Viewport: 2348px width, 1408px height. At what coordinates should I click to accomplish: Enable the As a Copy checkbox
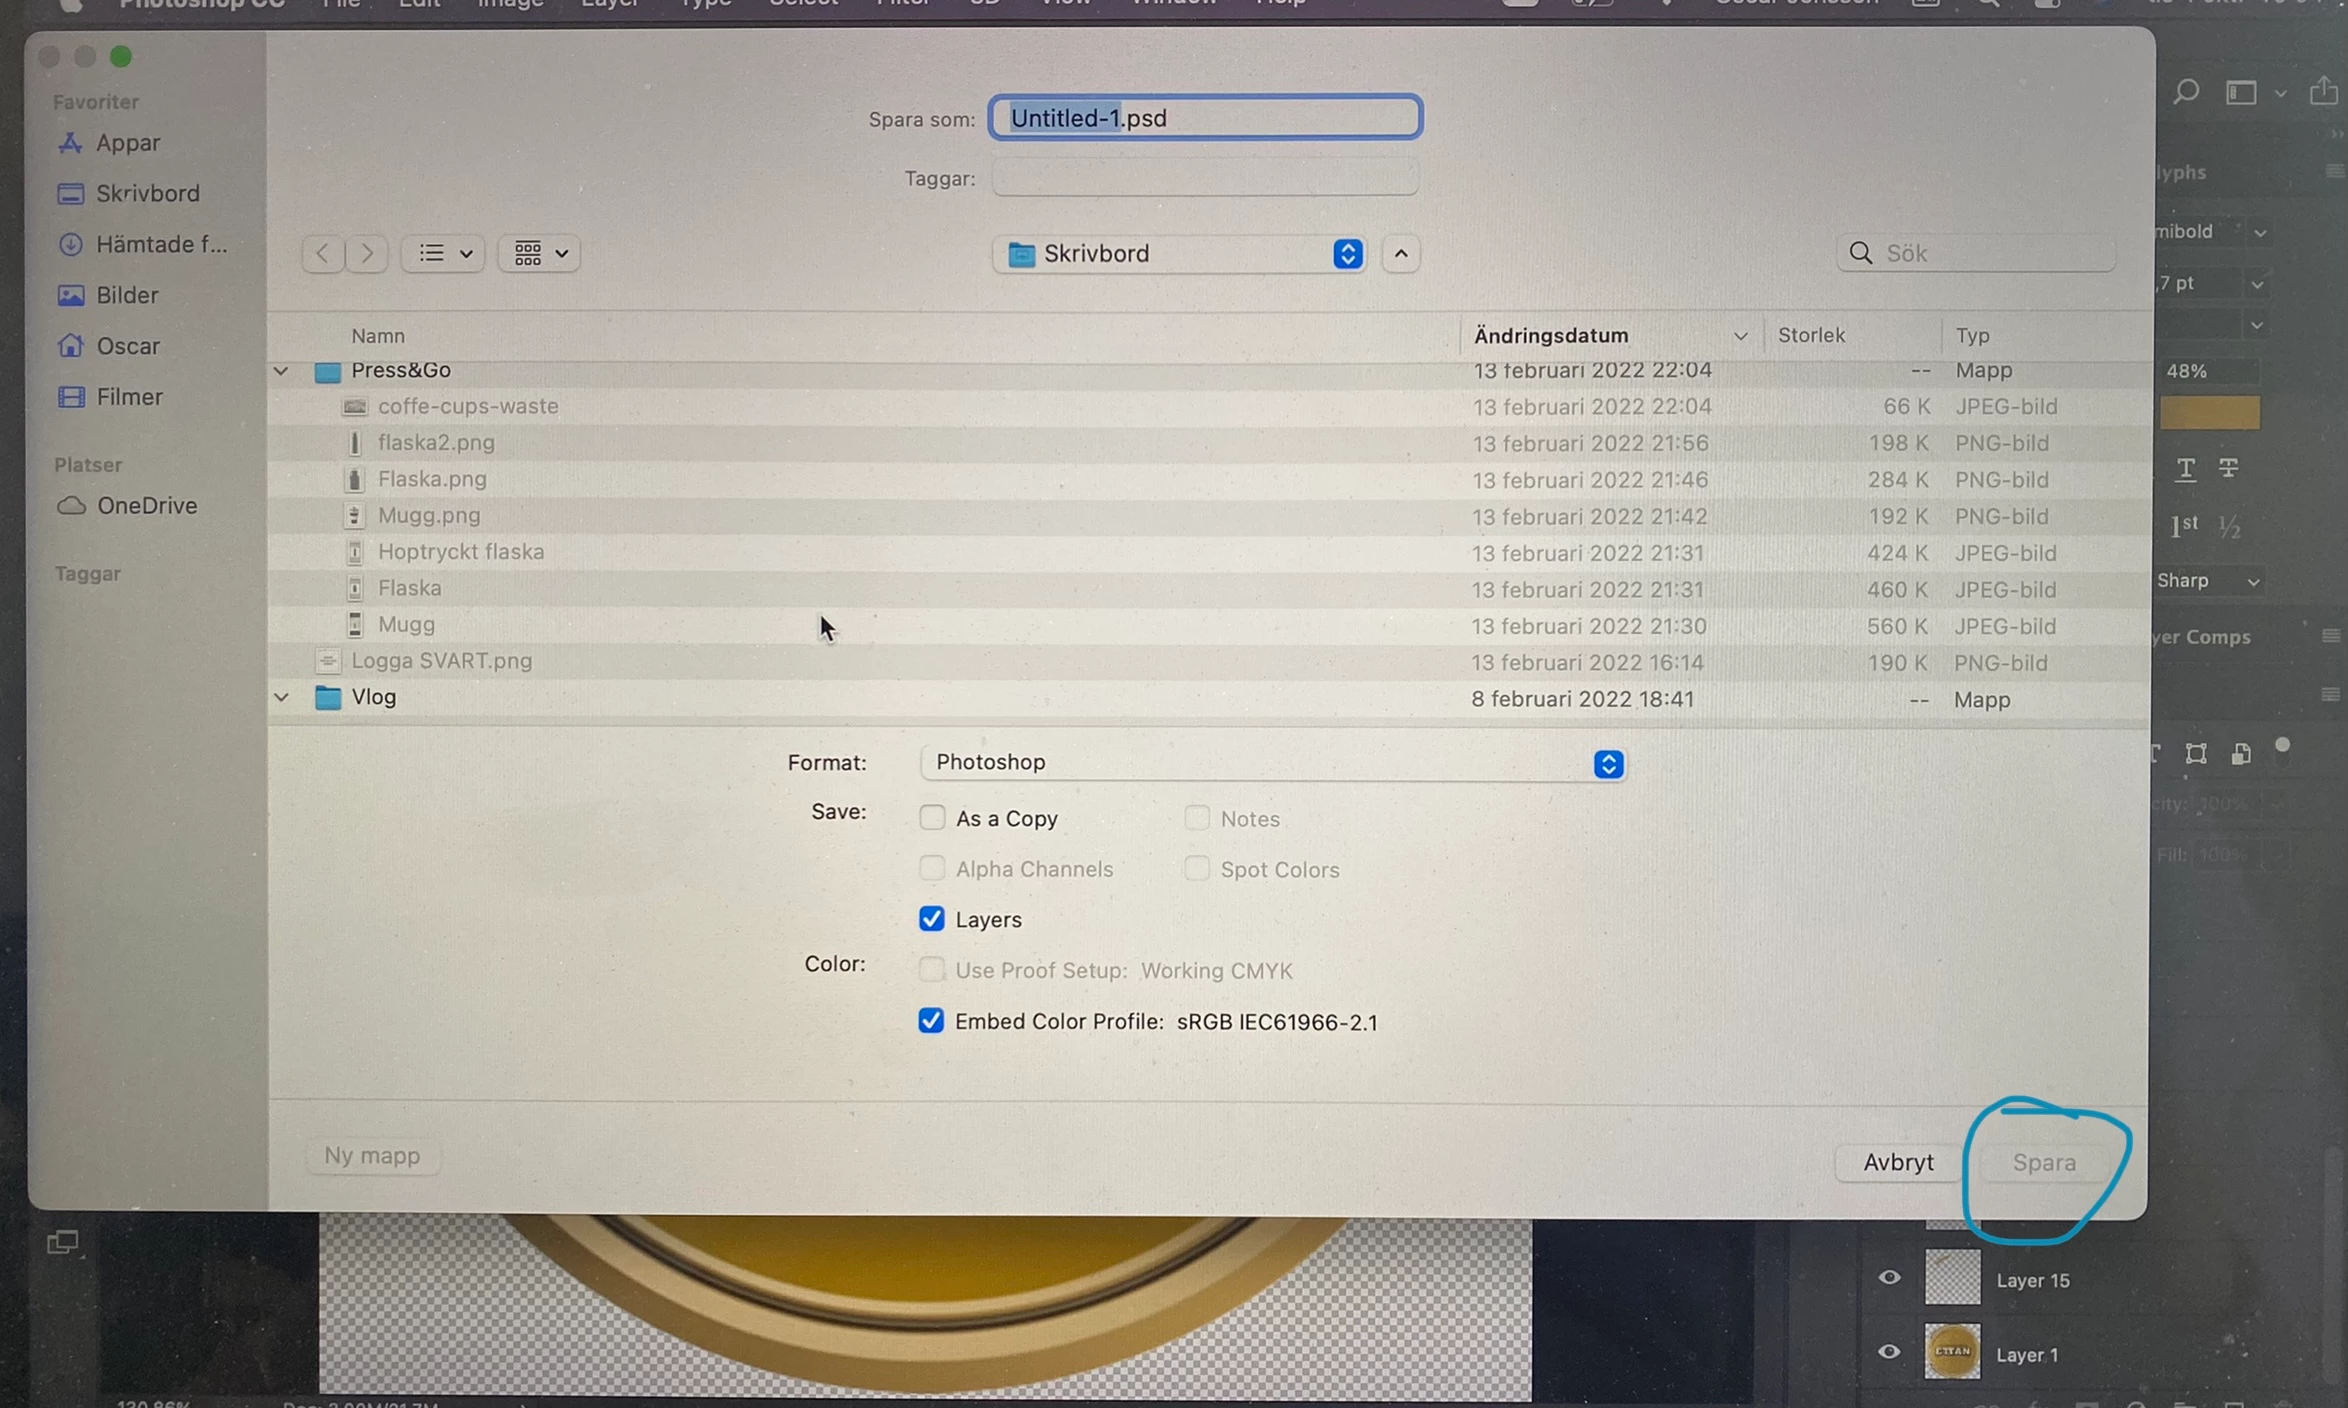pyautogui.click(x=932, y=818)
